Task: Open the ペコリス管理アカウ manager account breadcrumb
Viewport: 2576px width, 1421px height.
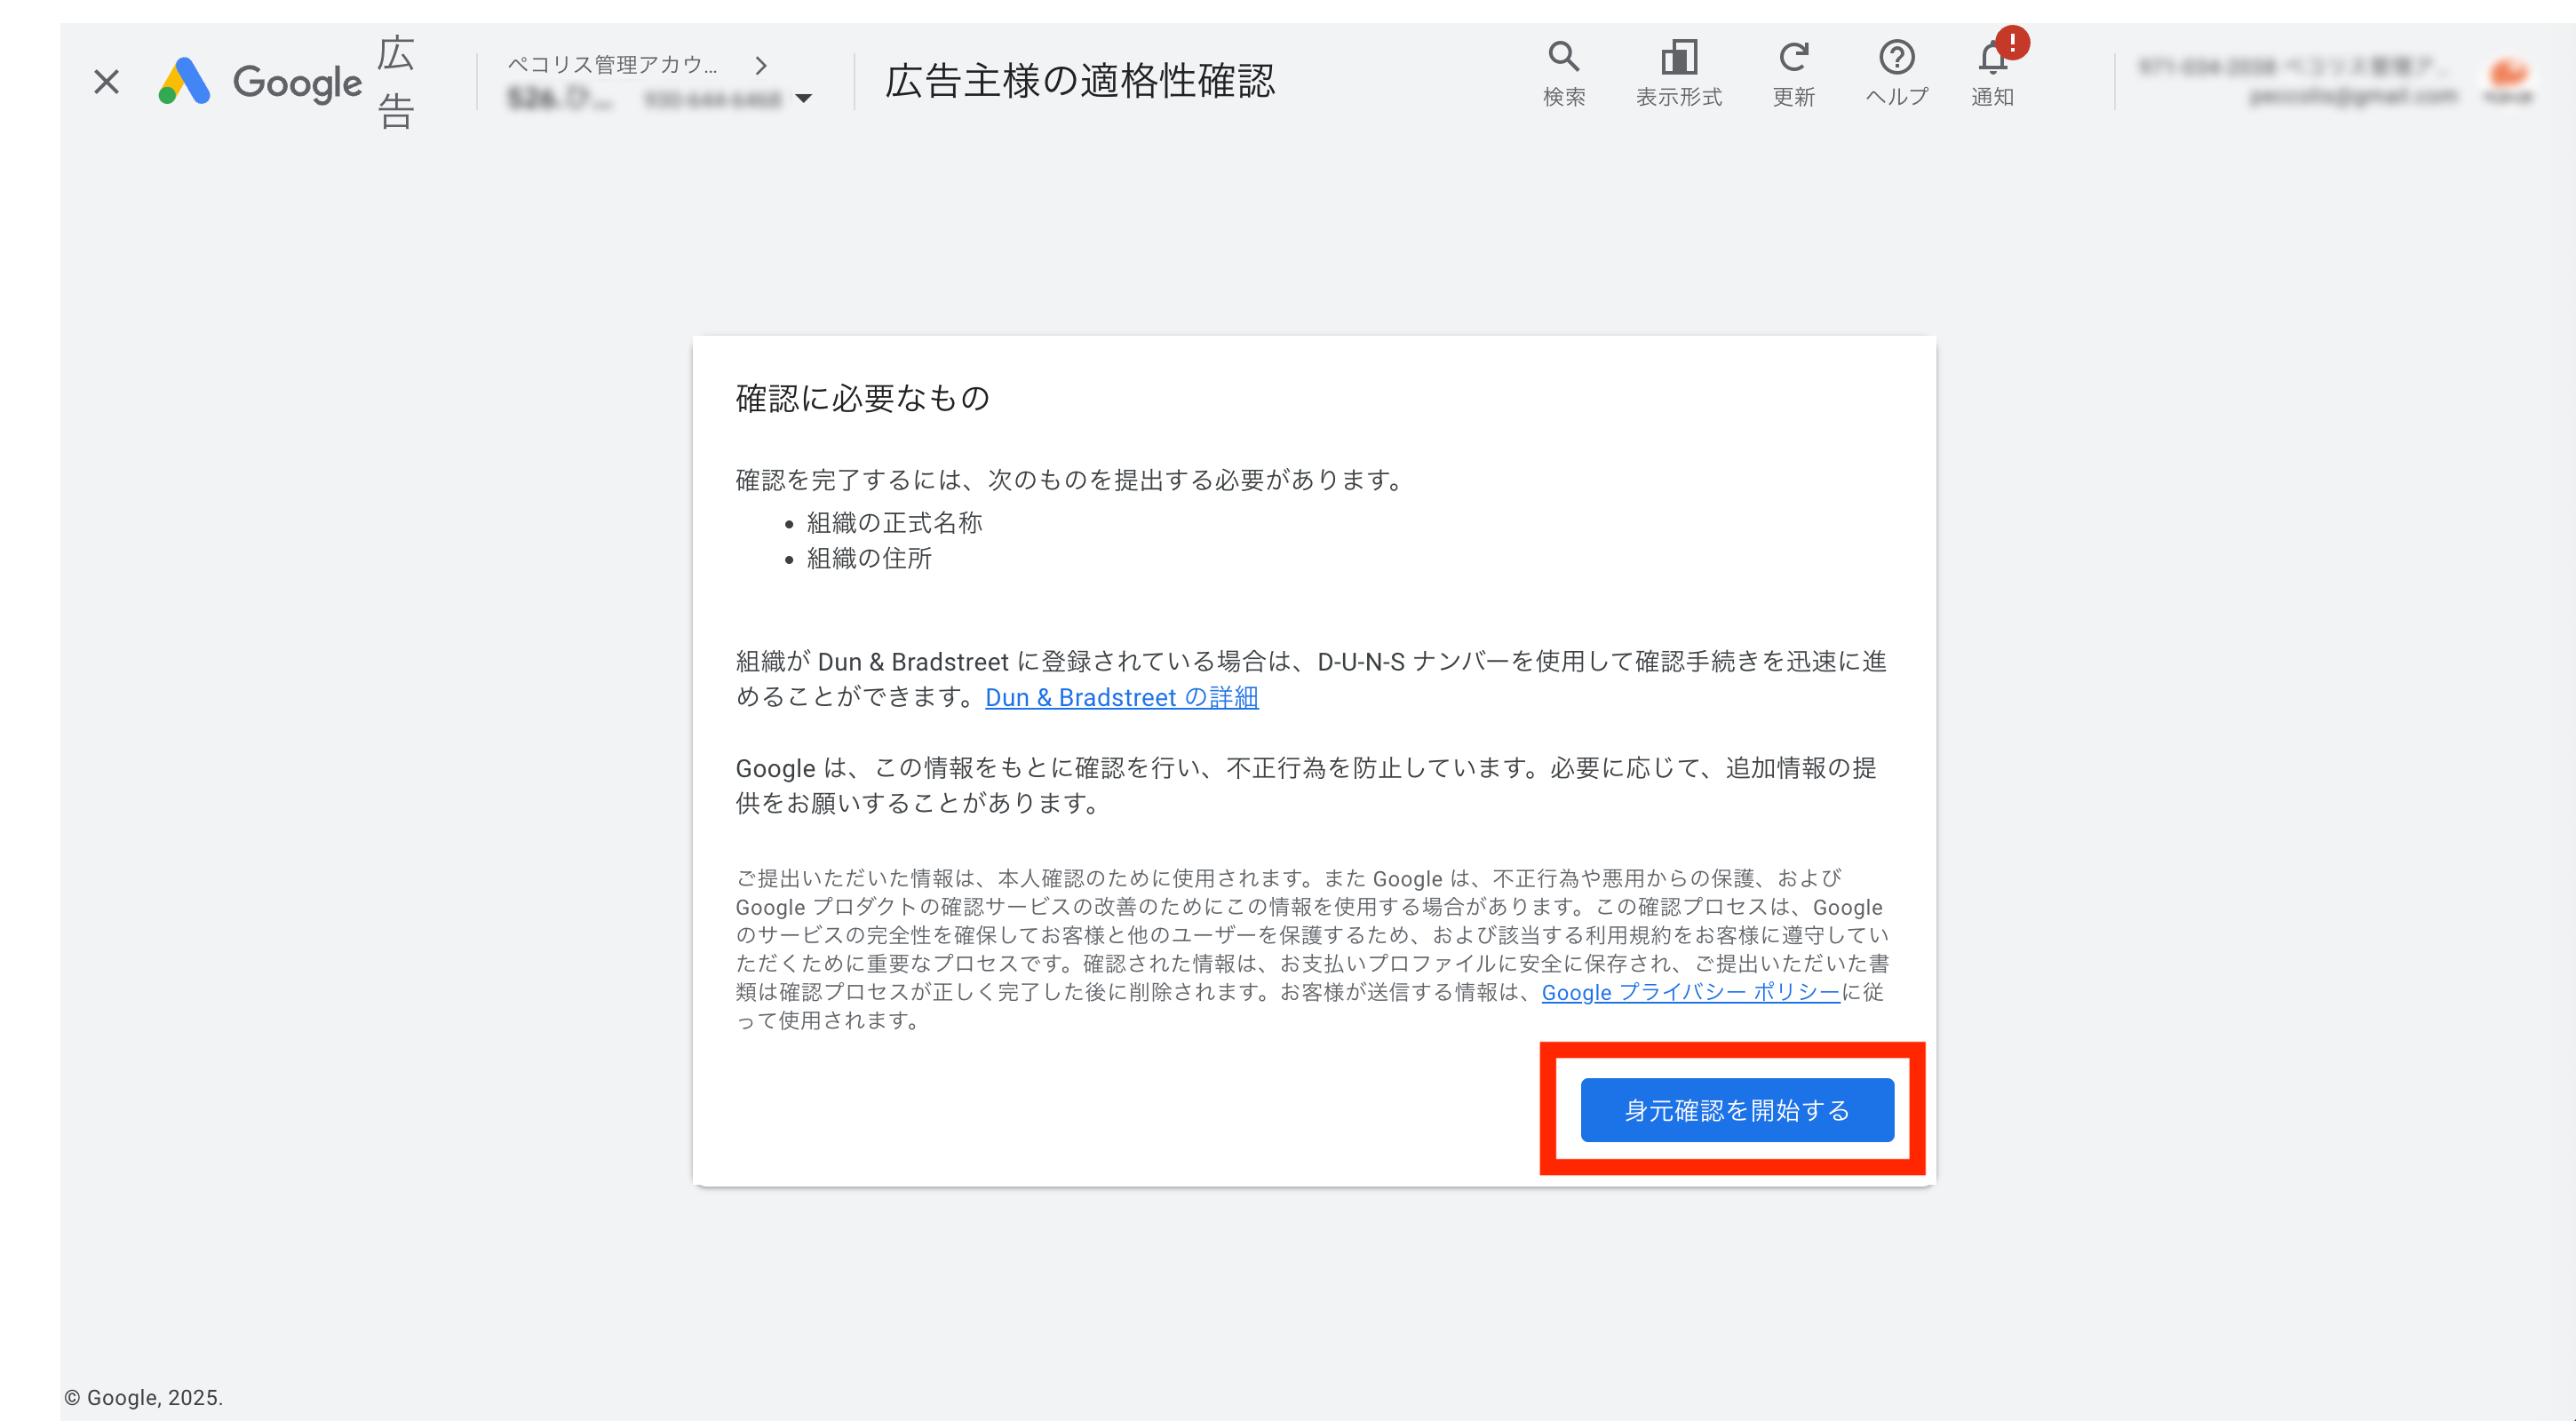Action: click(612, 65)
